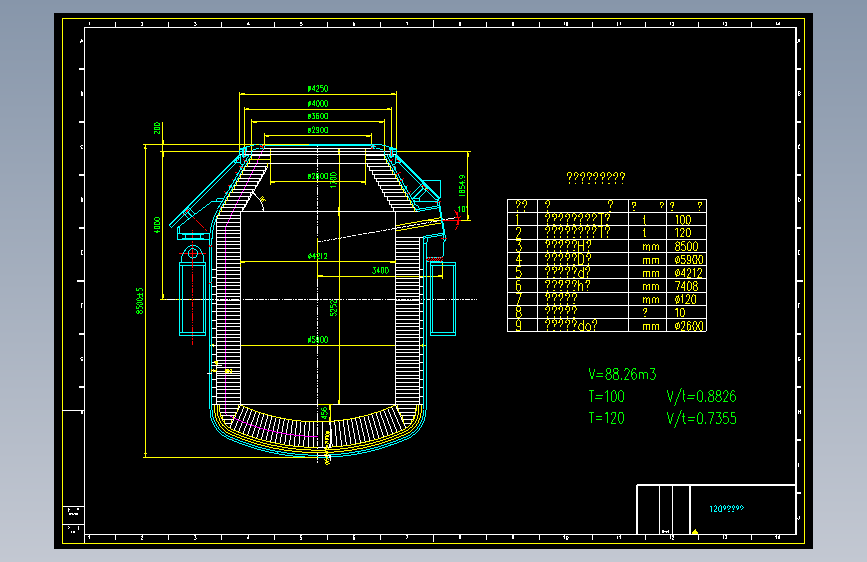Click the ø2900 dimension label
The height and width of the screenshot is (562, 867).
point(318,130)
